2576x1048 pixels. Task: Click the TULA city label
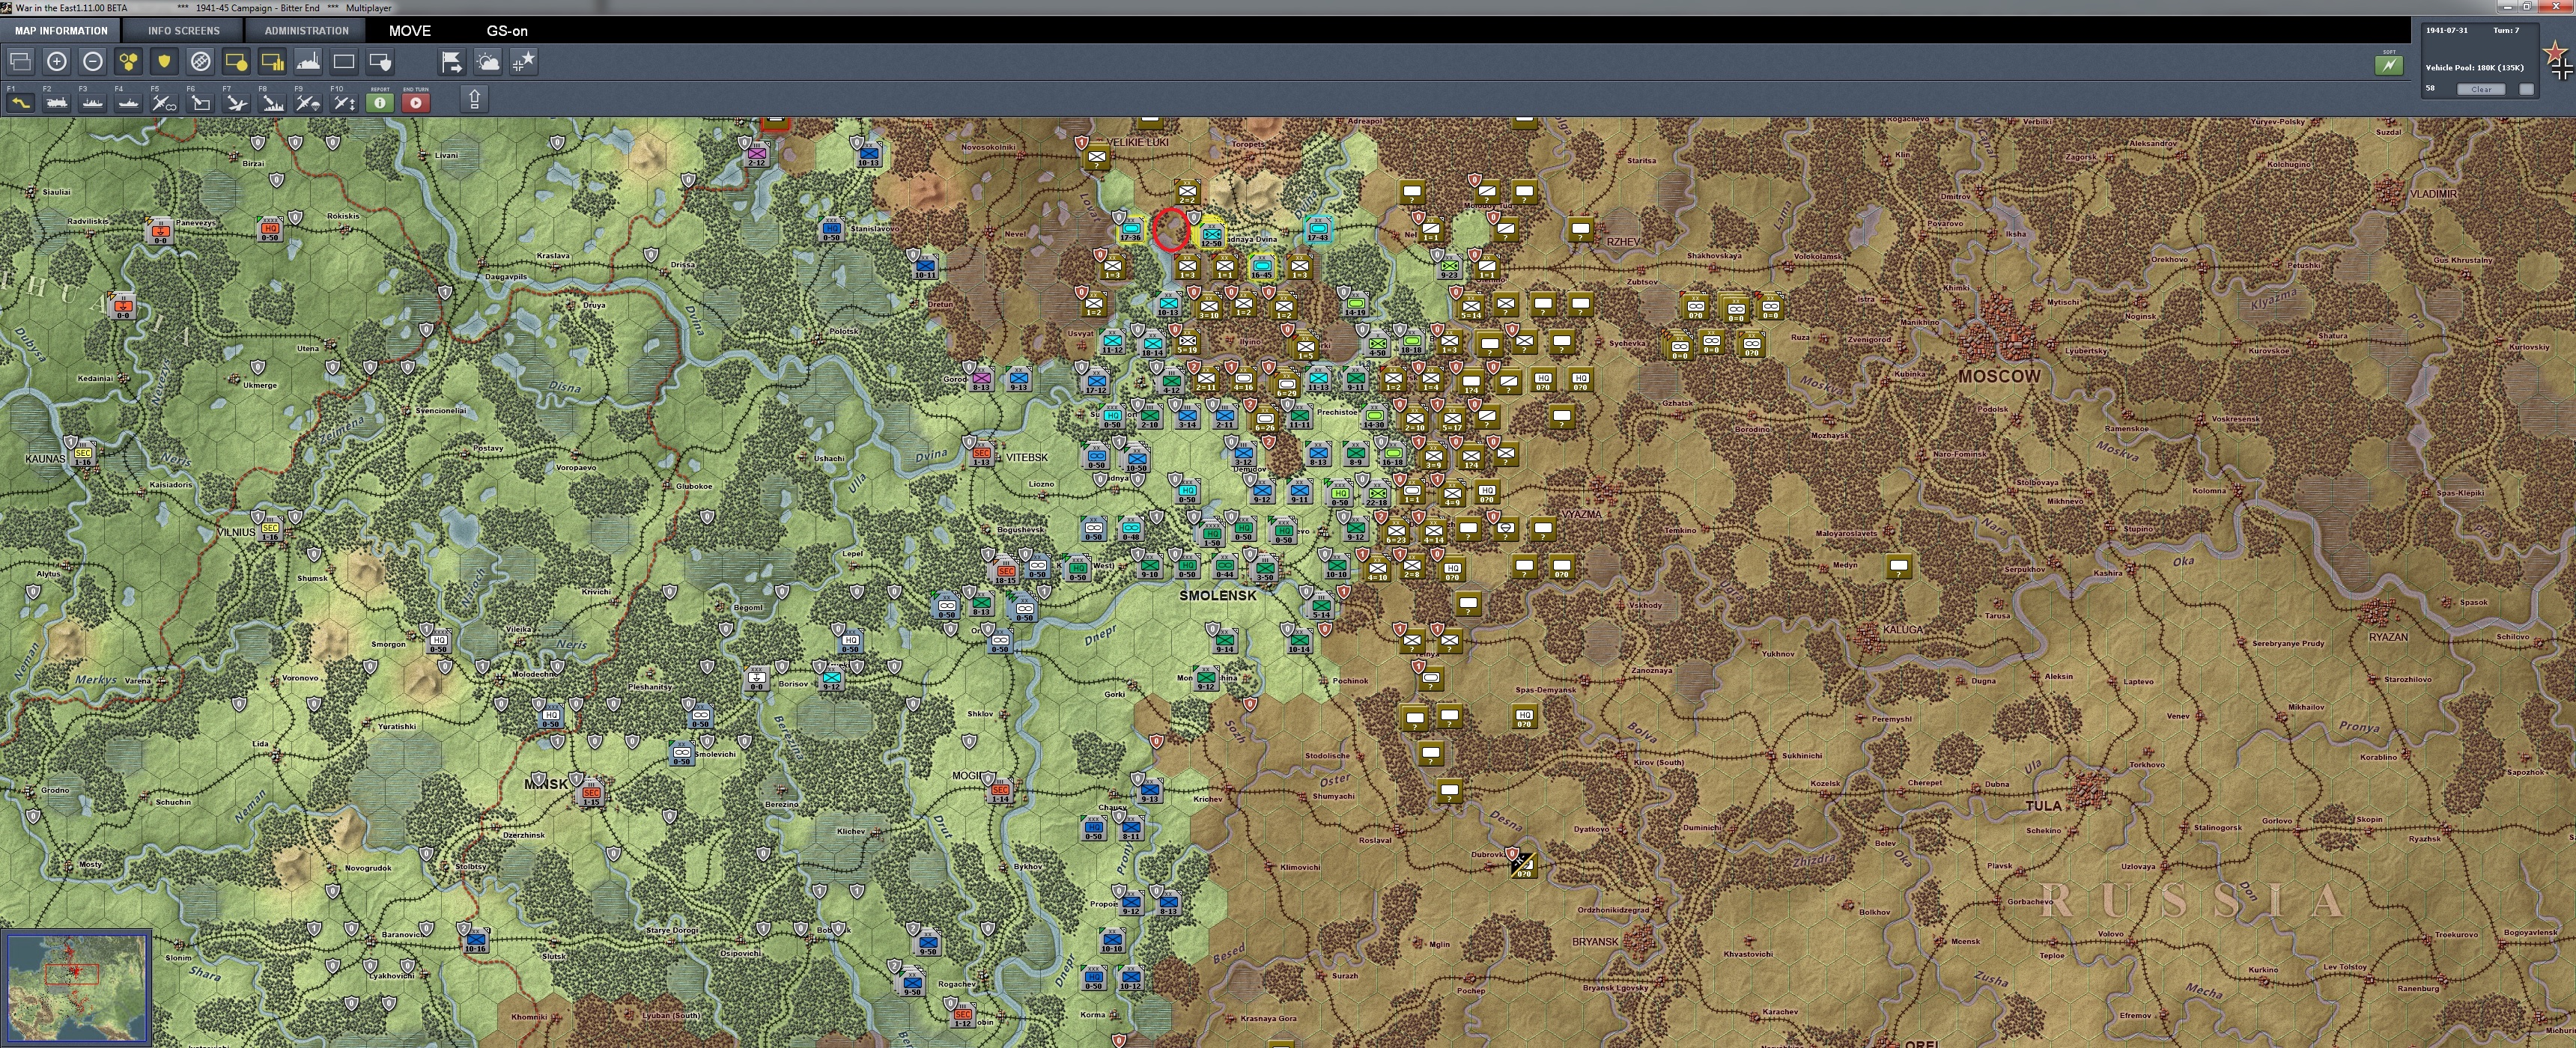[2043, 805]
